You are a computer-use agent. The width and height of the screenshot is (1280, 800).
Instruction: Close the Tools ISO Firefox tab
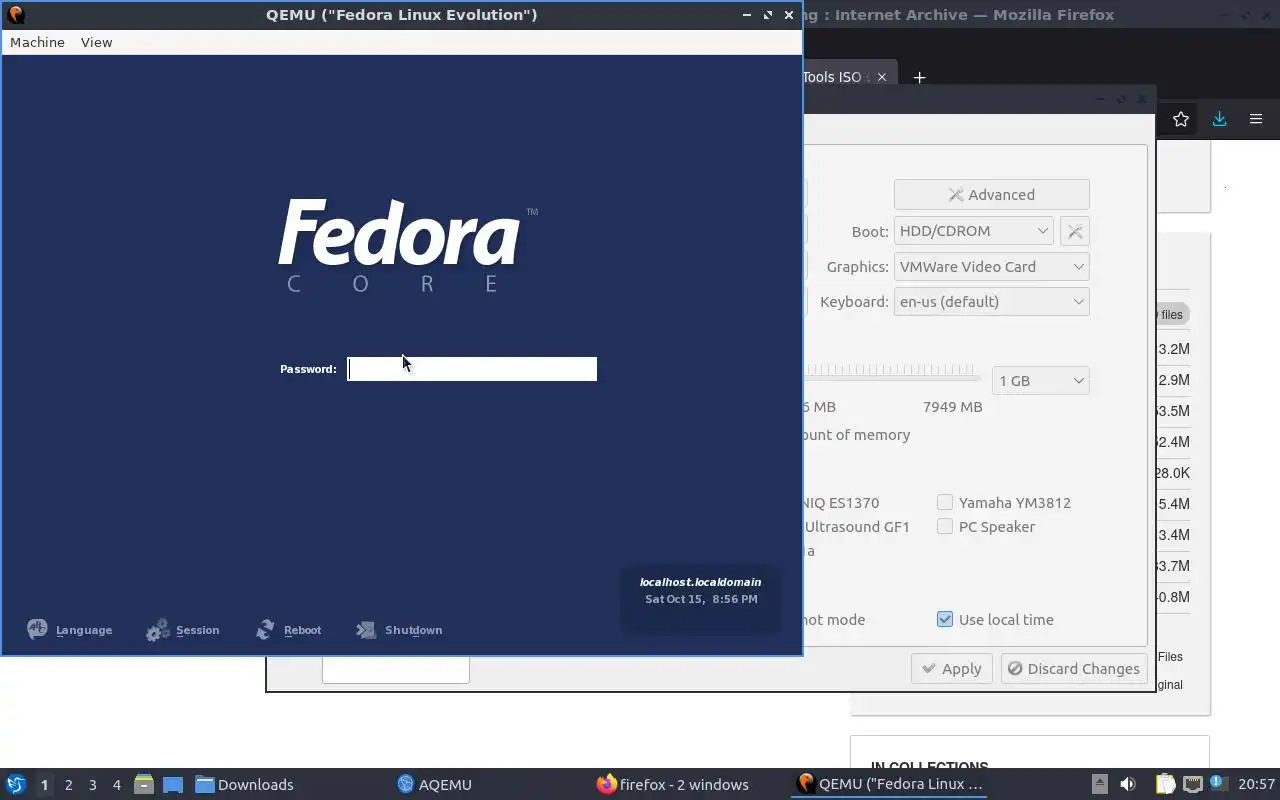(x=881, y=77)
